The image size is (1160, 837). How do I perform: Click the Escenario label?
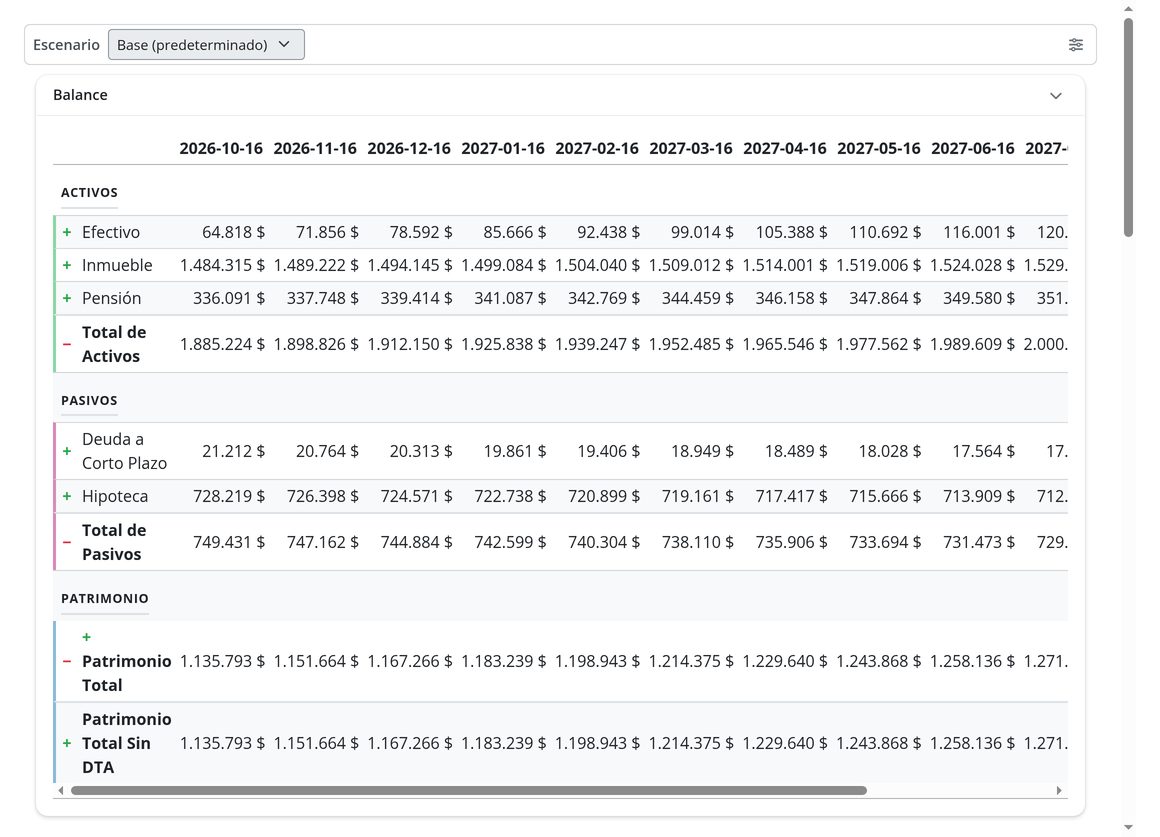pos(67,44)
